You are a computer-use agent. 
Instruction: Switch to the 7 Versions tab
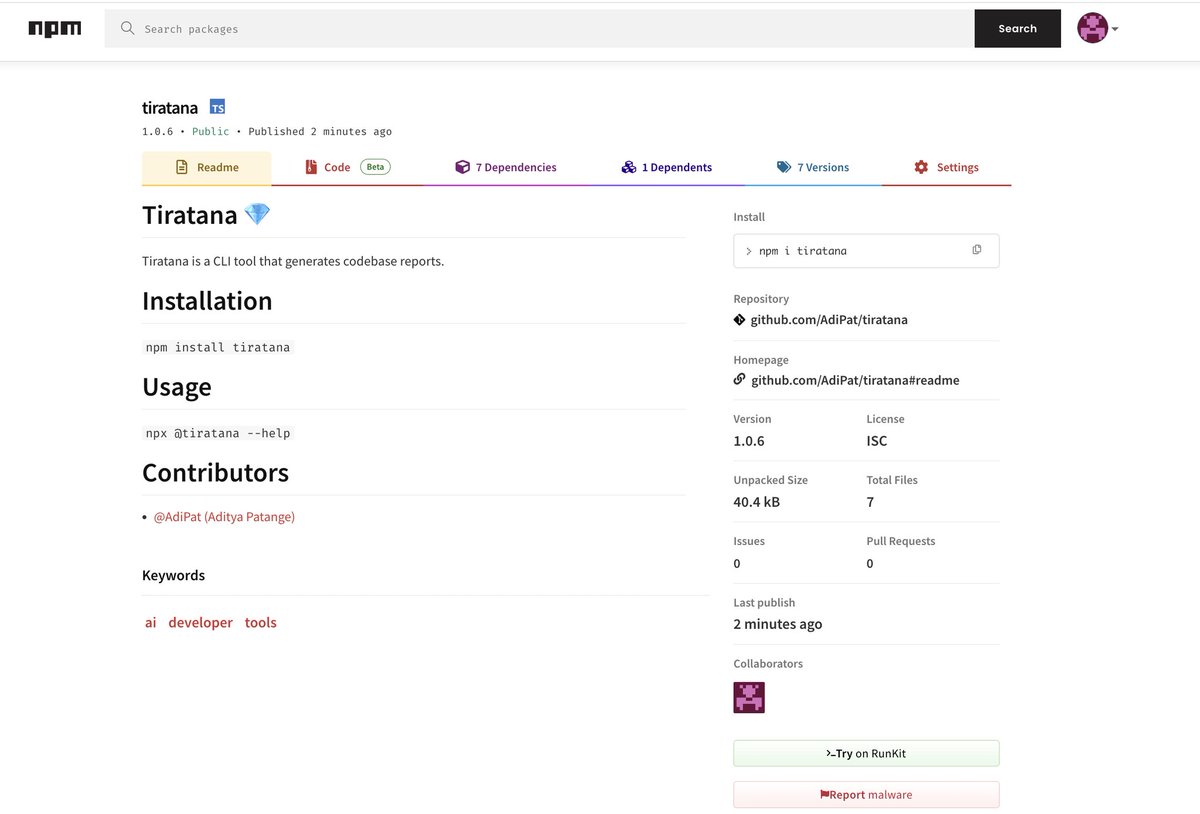(813, 168)
